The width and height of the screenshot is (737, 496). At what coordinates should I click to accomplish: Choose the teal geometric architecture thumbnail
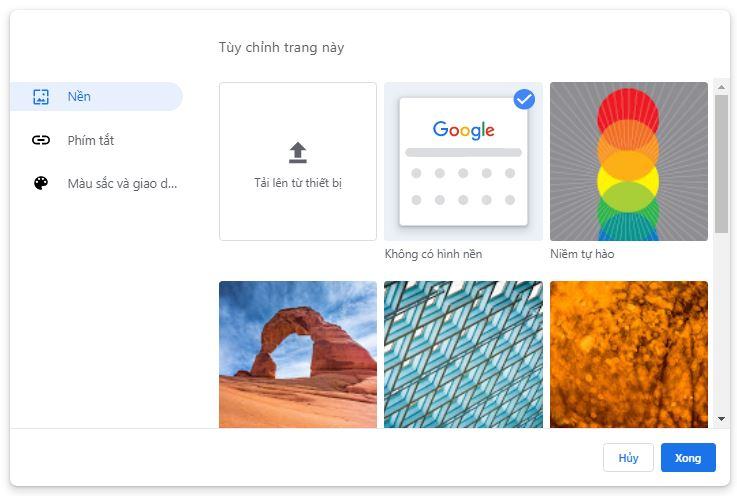463,354
